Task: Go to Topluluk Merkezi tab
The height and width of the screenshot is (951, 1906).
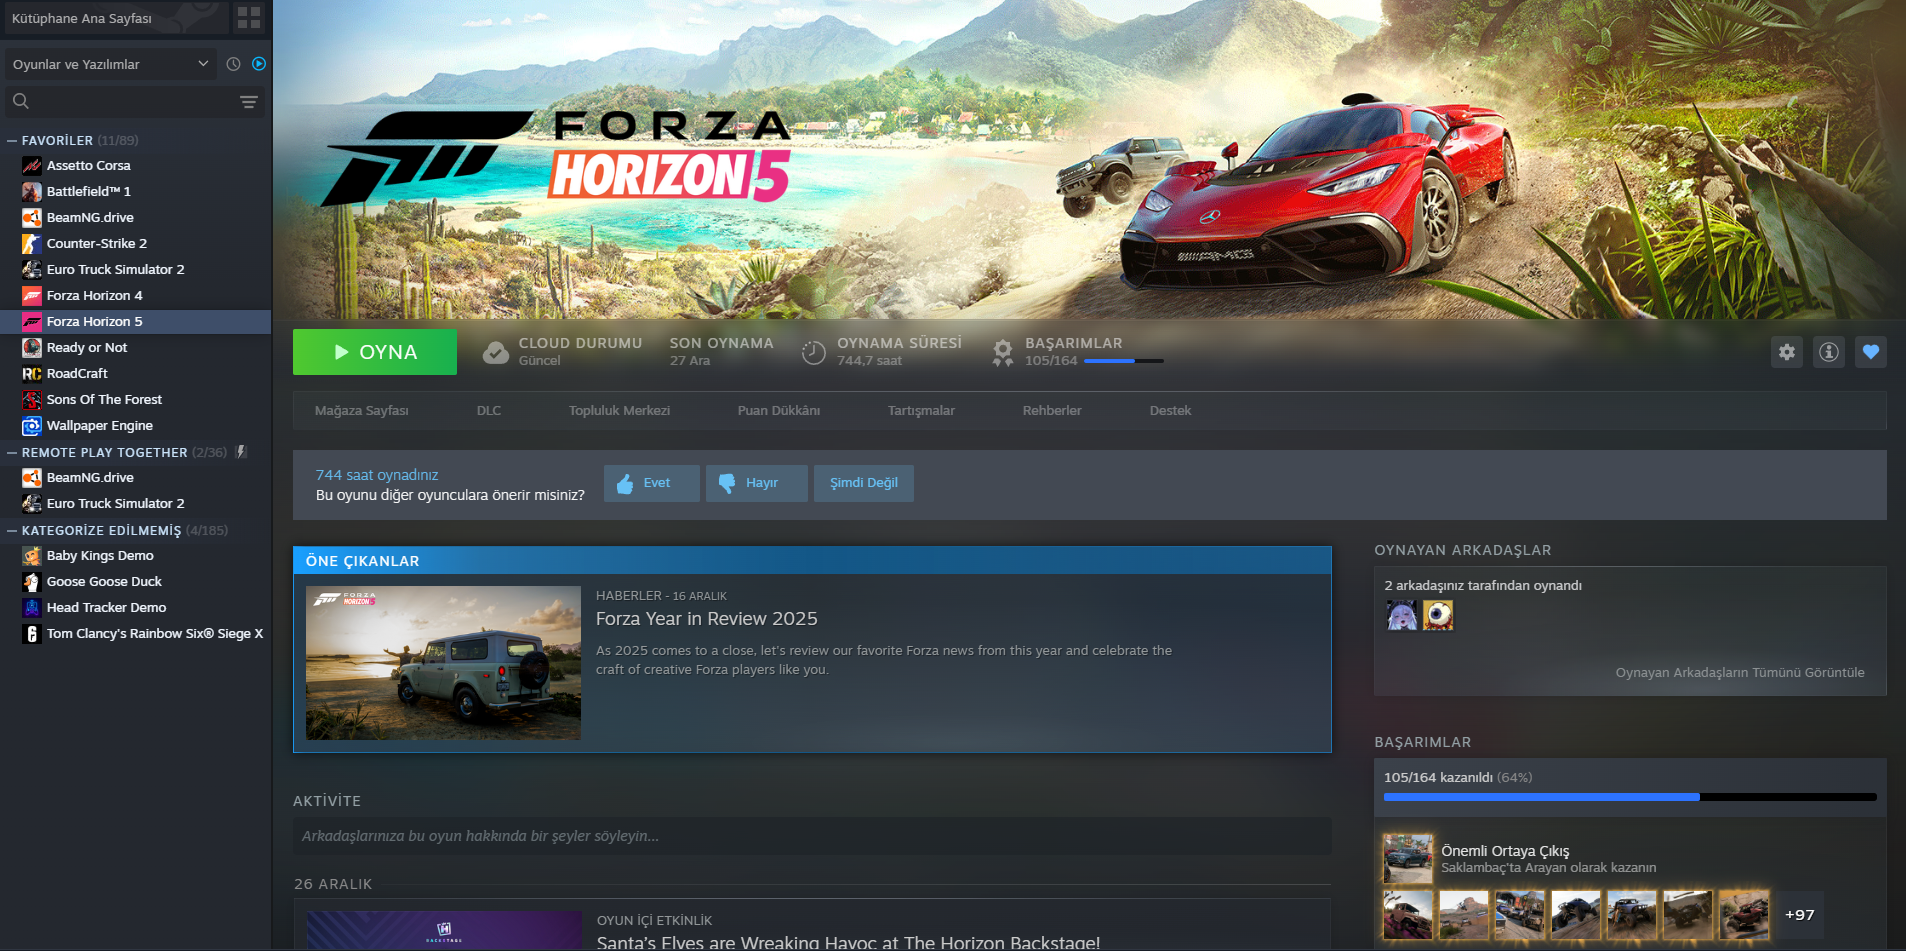Action: click(x=620, y=411)
